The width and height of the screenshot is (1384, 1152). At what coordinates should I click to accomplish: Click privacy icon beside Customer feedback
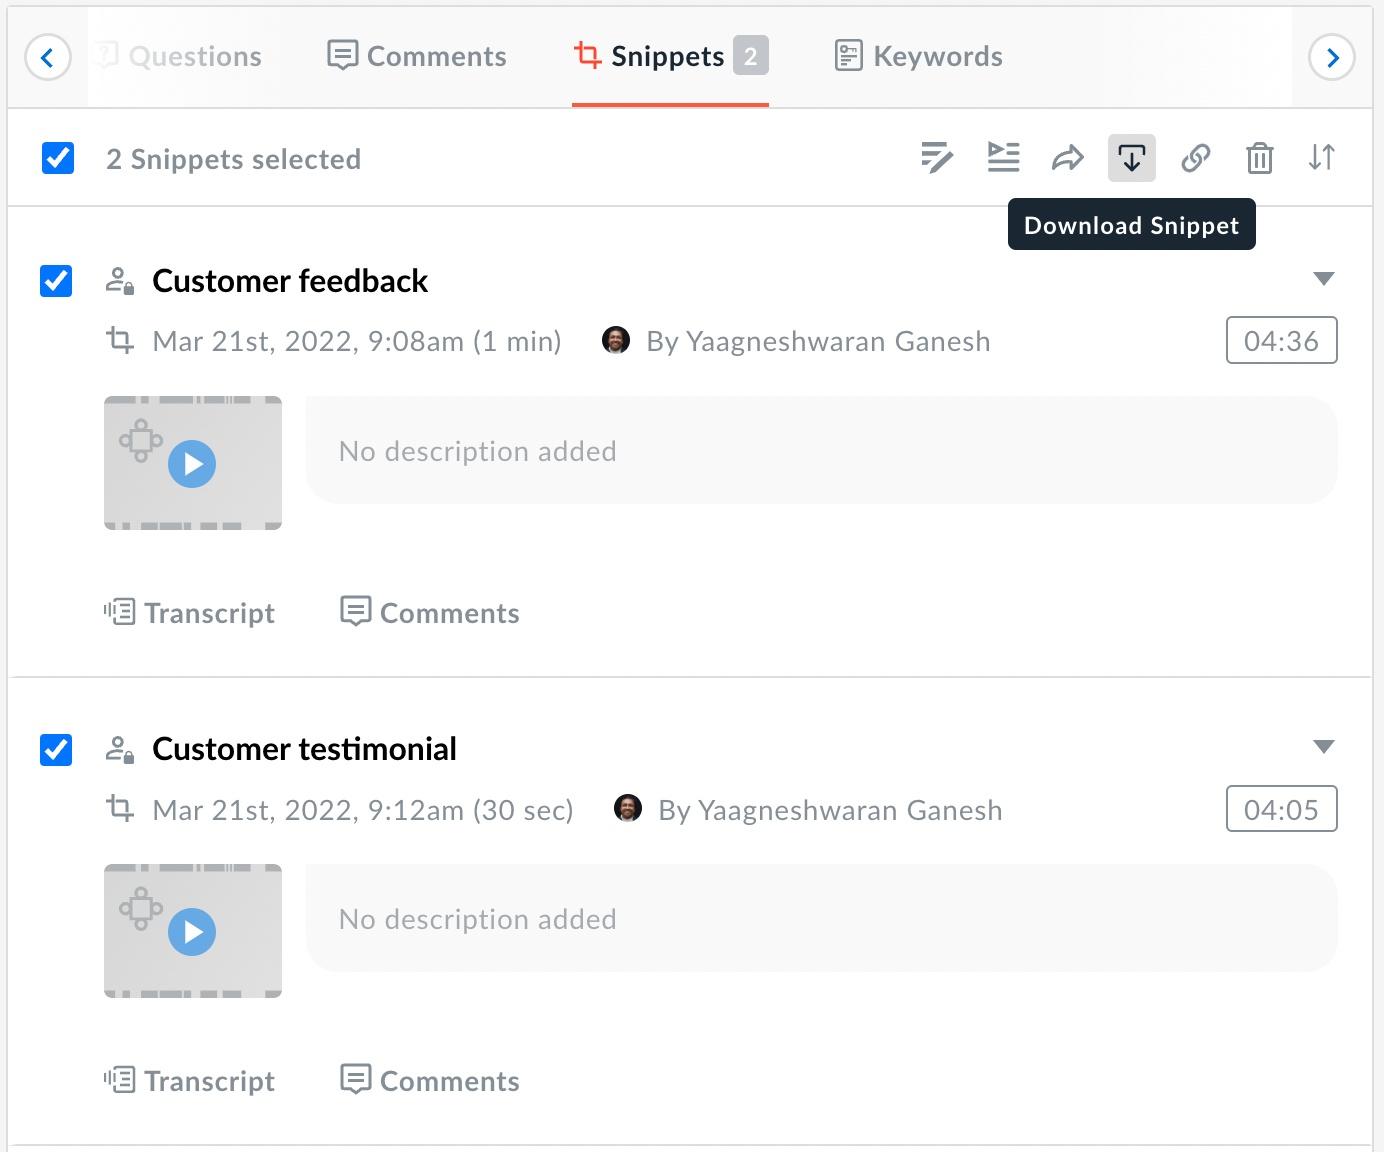[120, 281]
